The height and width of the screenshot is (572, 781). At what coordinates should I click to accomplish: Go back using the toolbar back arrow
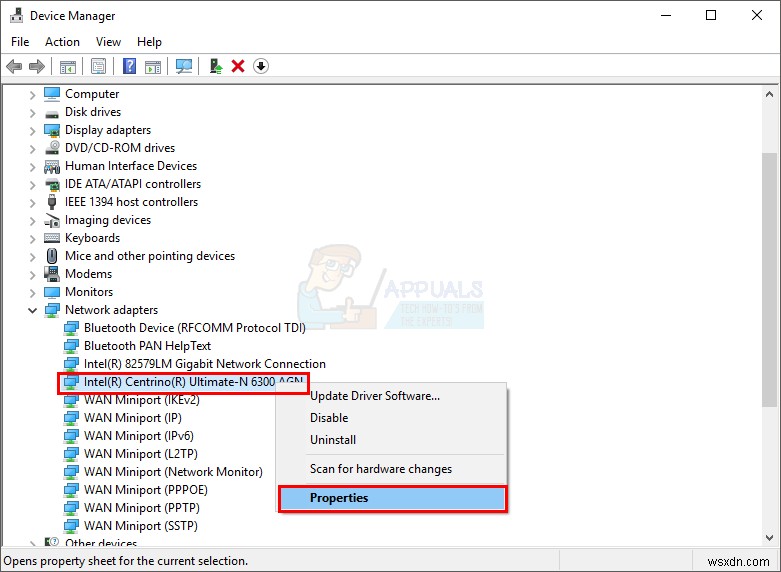coord(14,66)
